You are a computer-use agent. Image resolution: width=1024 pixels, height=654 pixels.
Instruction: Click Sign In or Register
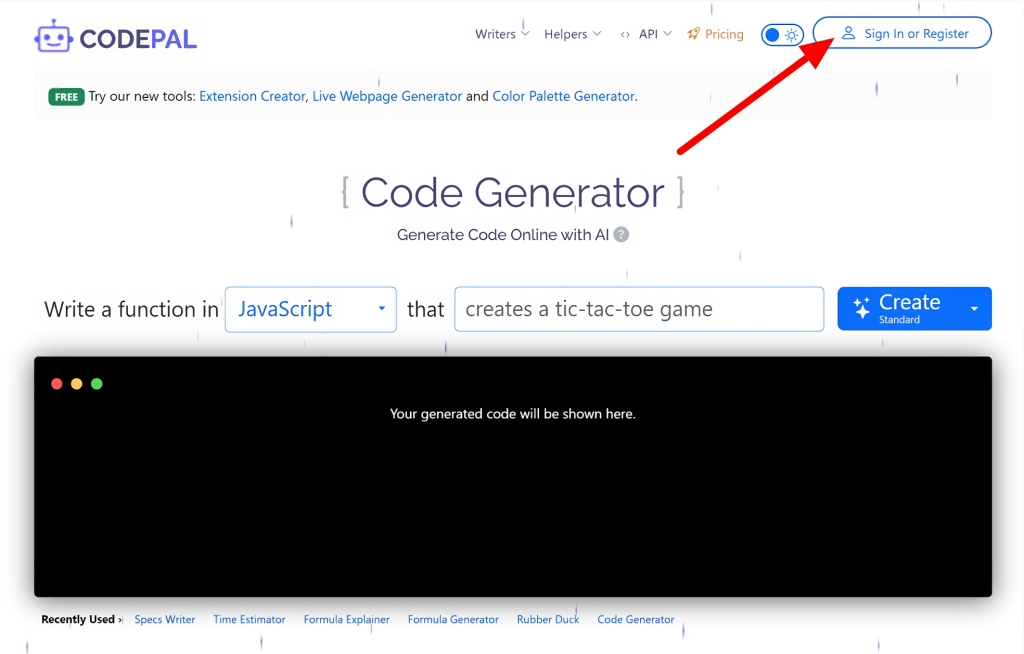coord(902,33)
